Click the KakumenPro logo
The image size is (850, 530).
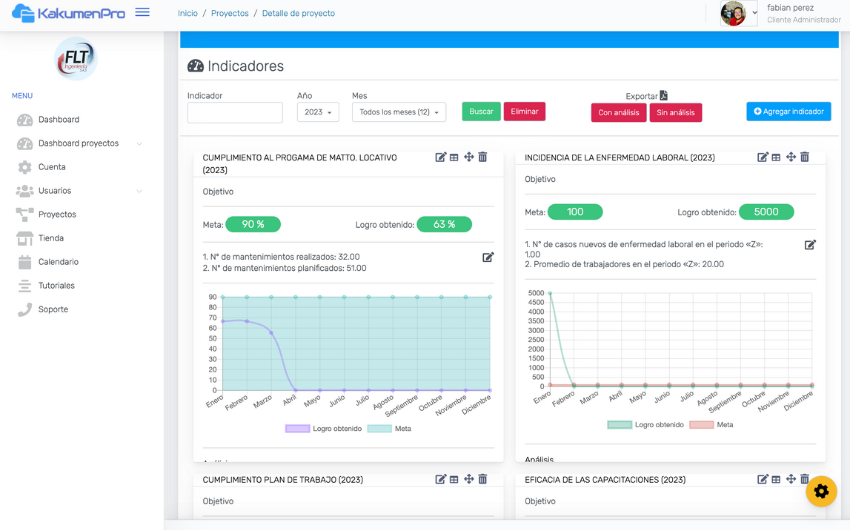[68, 13]
